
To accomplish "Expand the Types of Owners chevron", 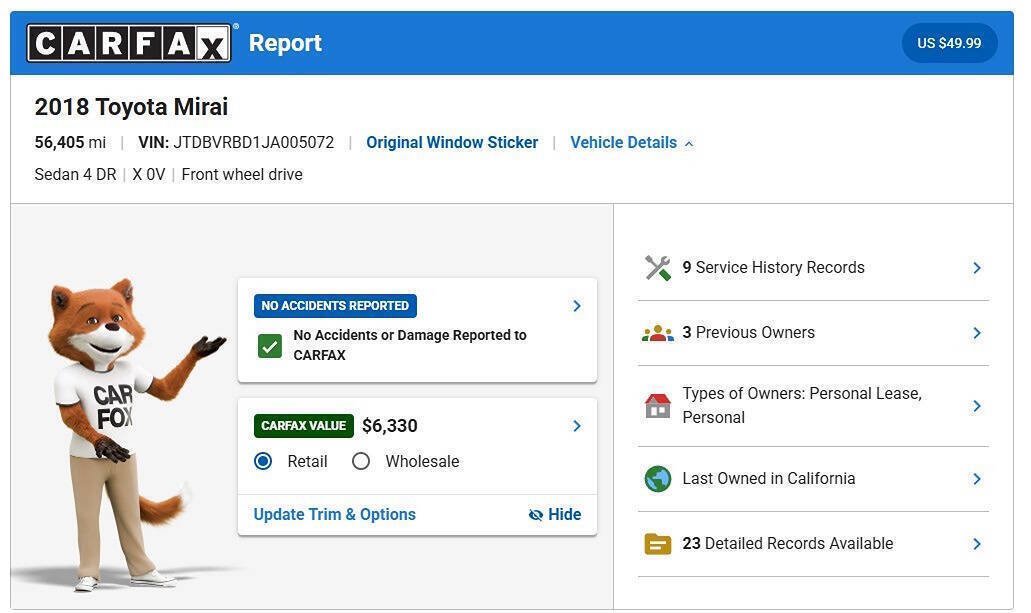I will coord(977,406).
